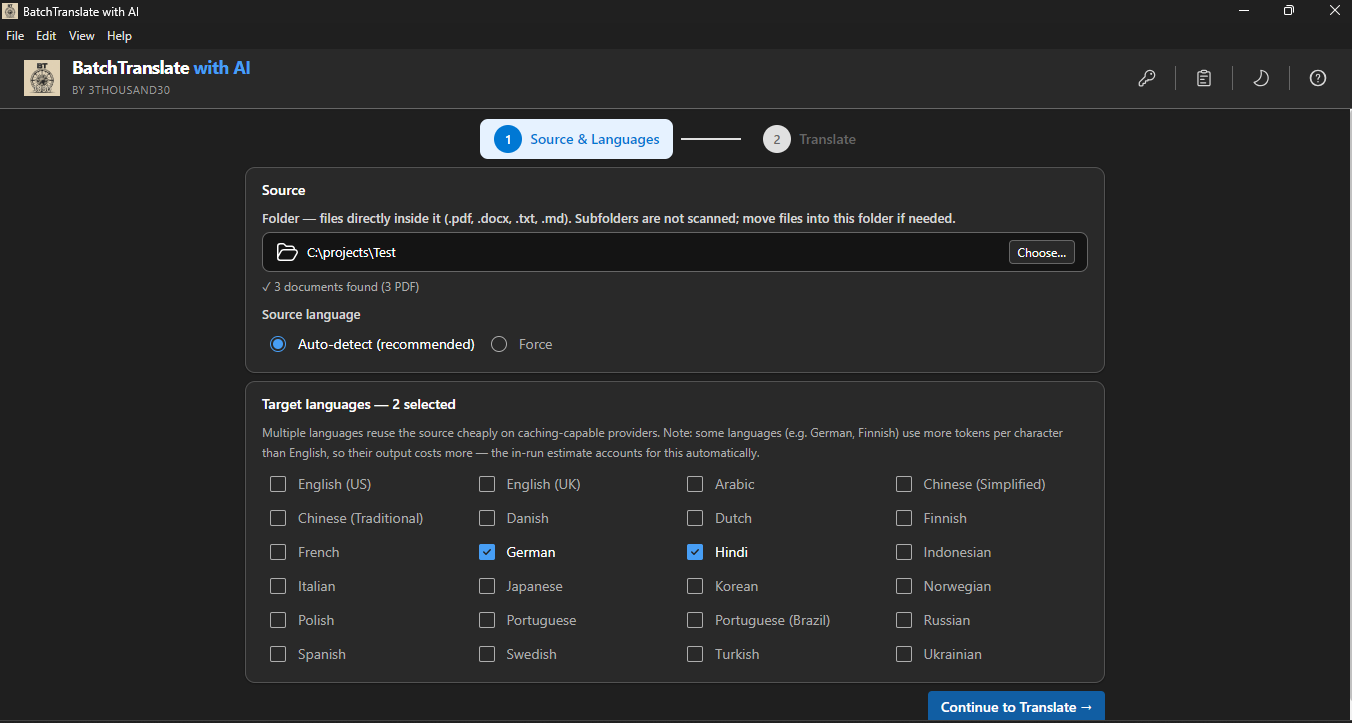Toggle dark mode moon icon
The width and height of the screenshot is (1352, 723).
pyautogui.click(x=1261, y=78)
